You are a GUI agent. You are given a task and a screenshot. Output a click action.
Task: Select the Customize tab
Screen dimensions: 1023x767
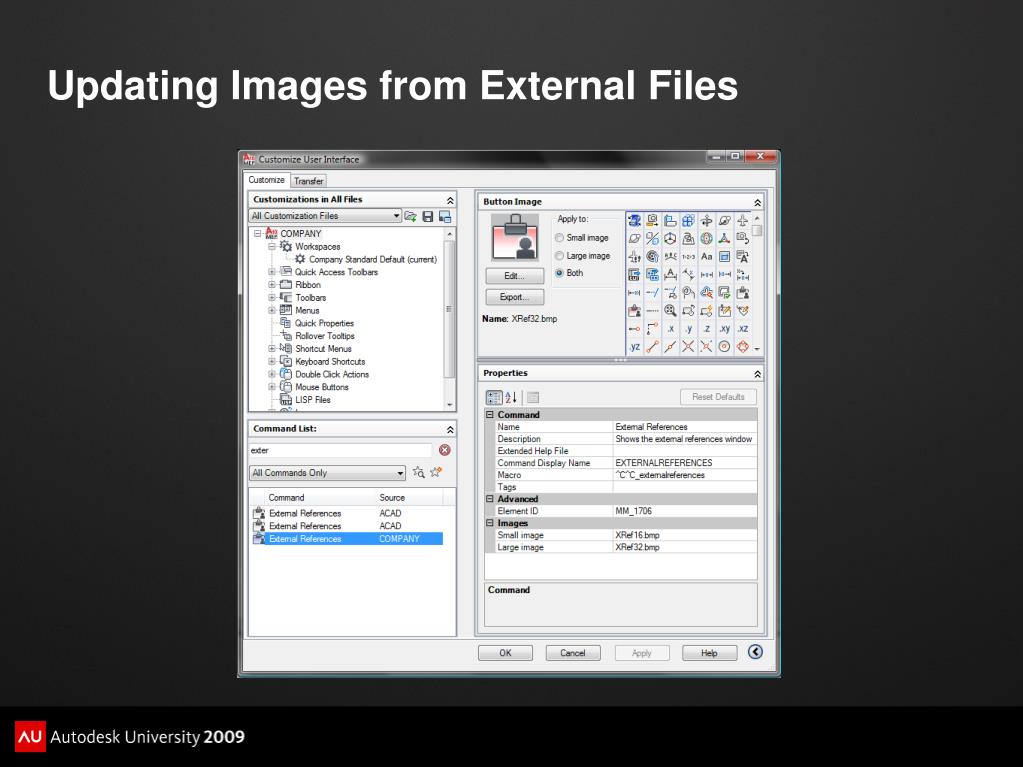[x=267, y=180]
